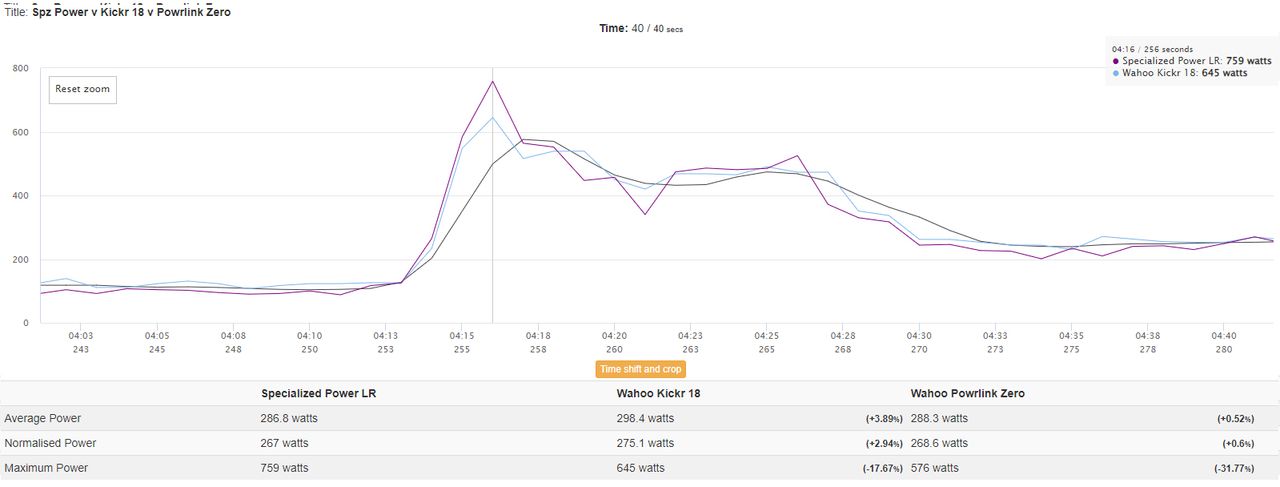
Task: Click the 576 watts Maximum Power cell
Action: 934,468
